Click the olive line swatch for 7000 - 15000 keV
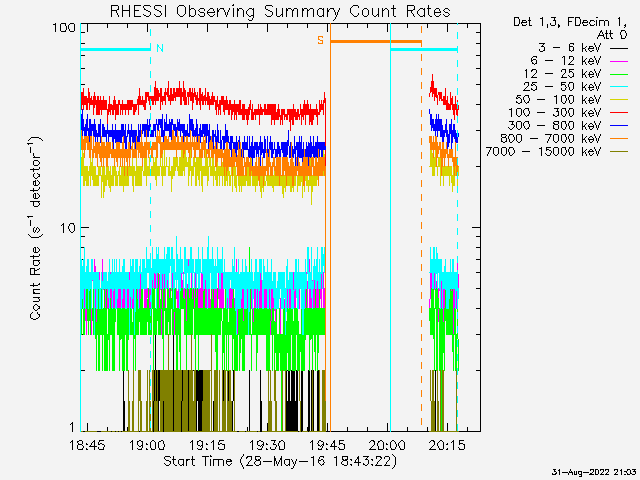640x480 pixels. point(619,152)
